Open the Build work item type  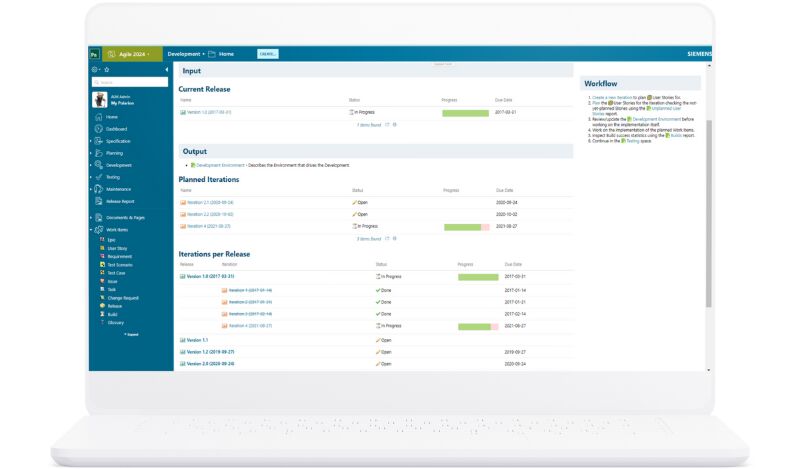click(x=112, y=314)
